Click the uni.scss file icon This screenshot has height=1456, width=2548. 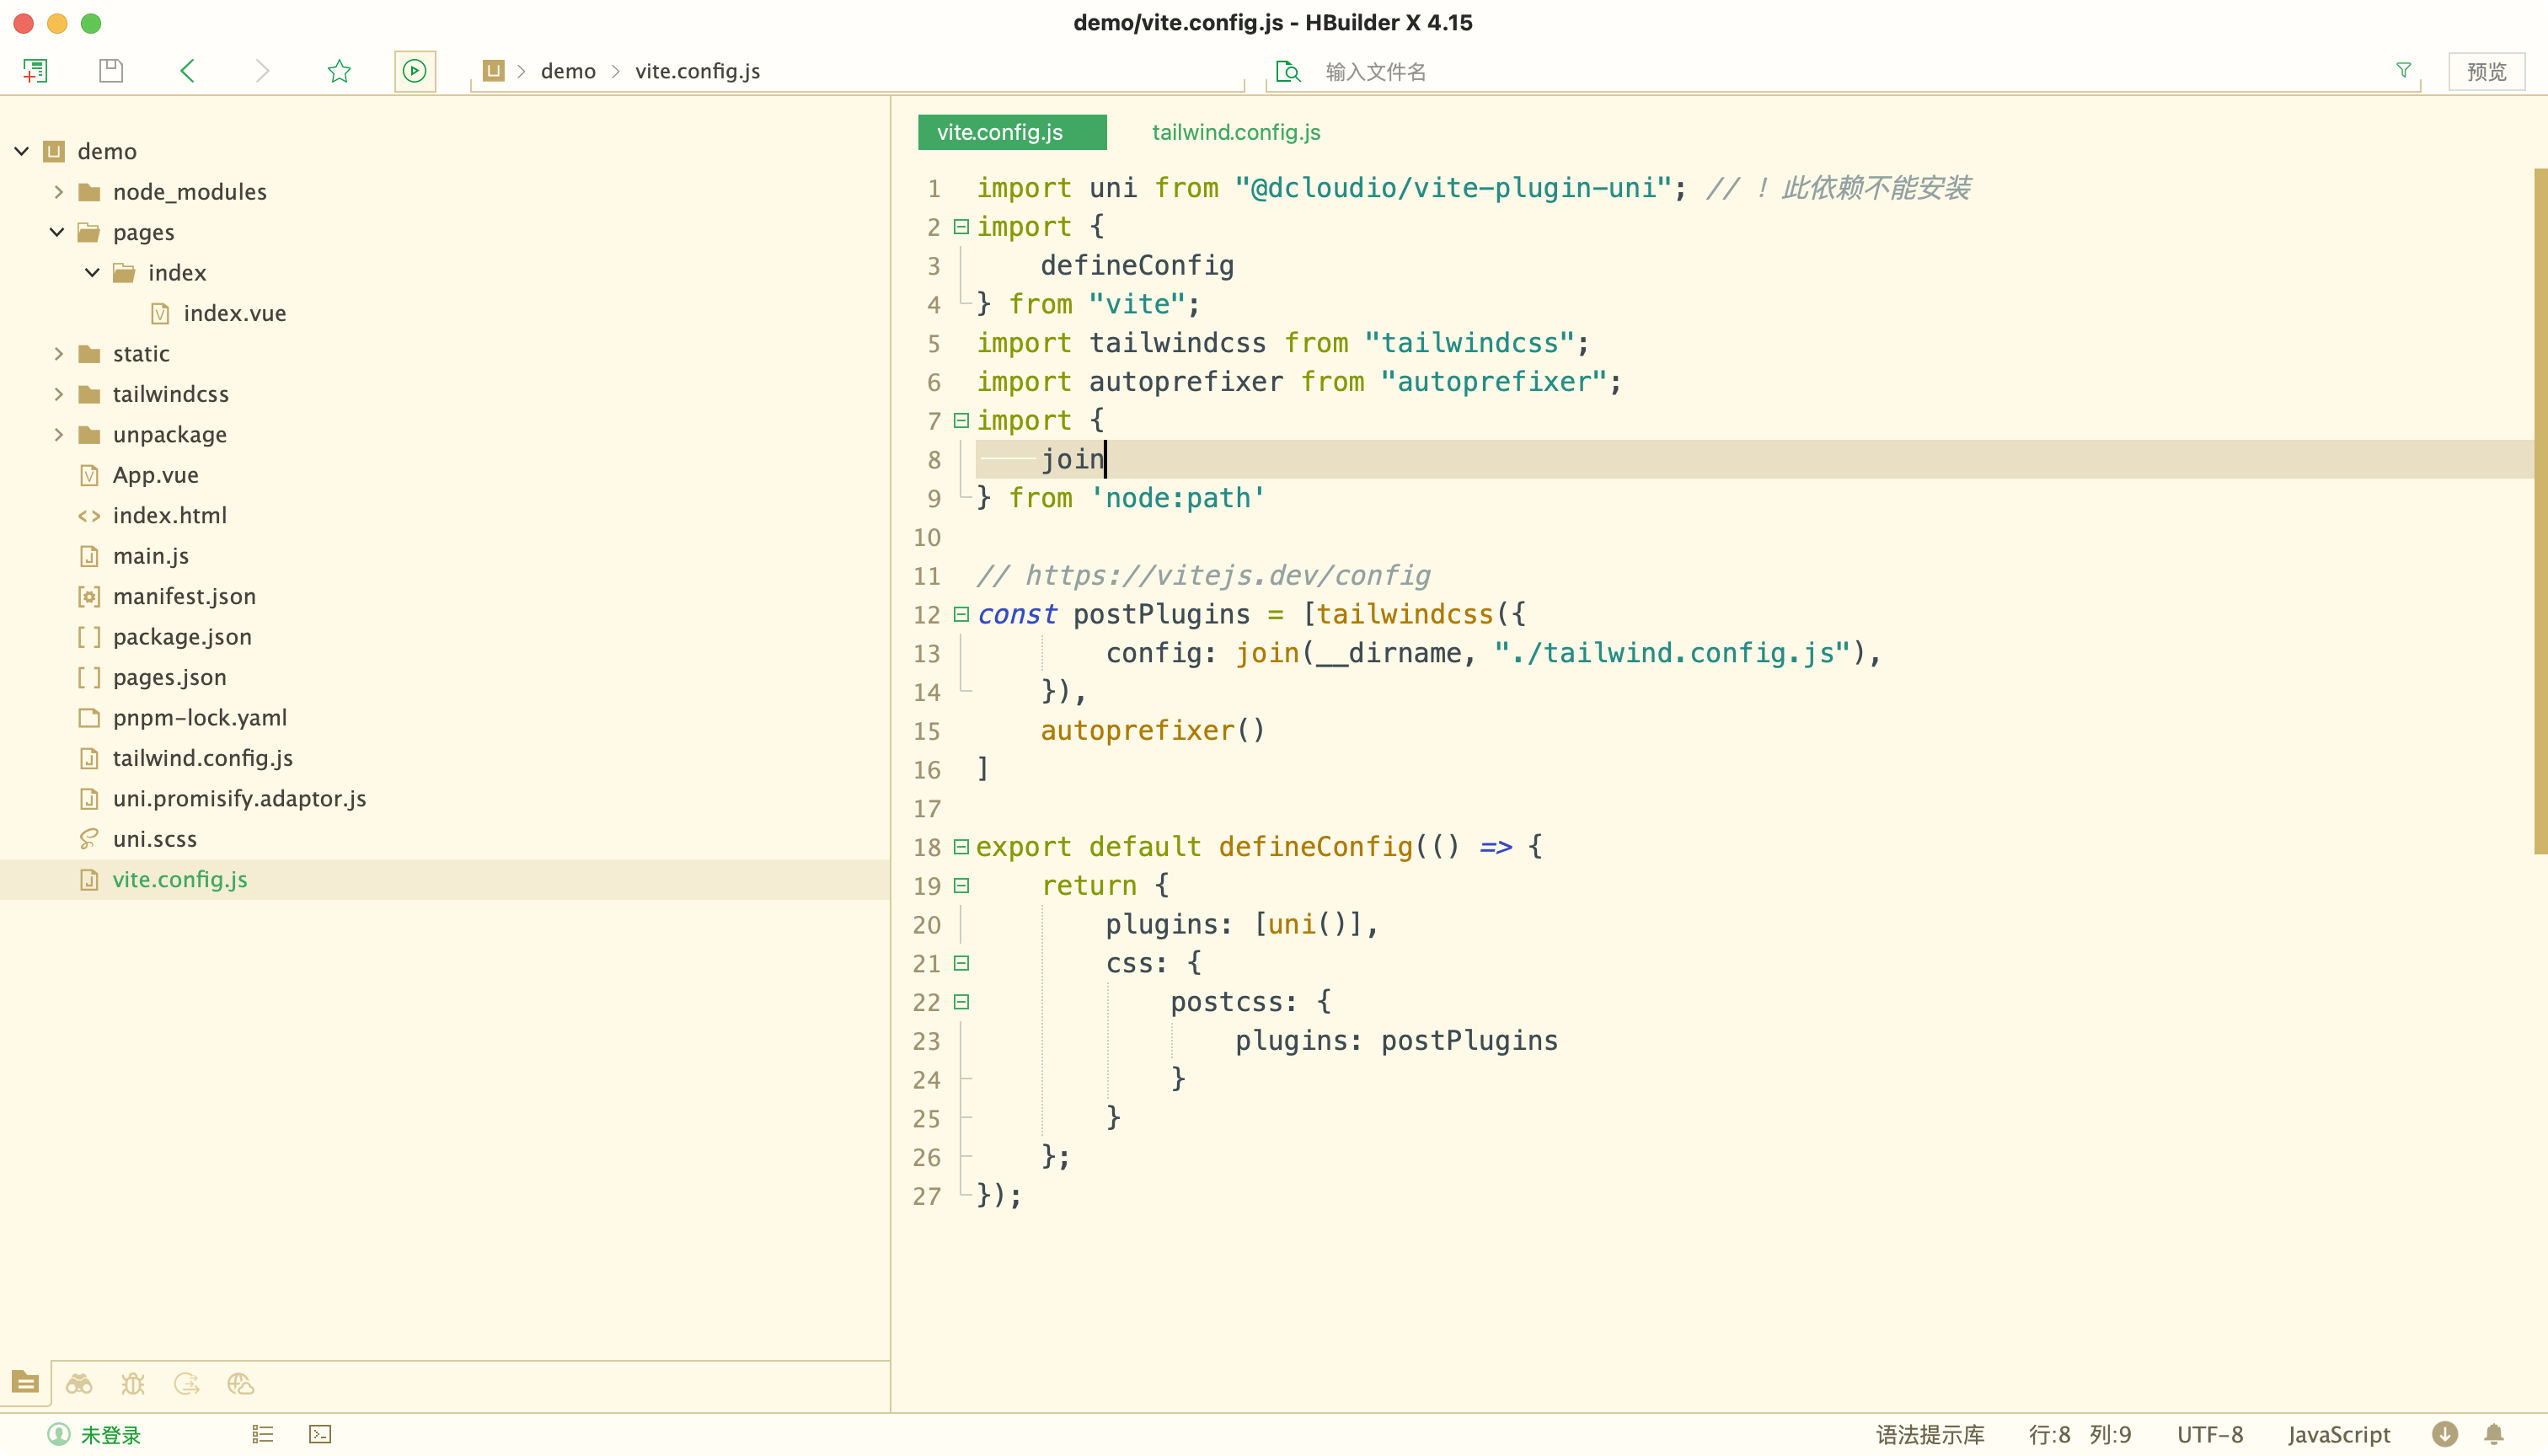click(89, 839)
